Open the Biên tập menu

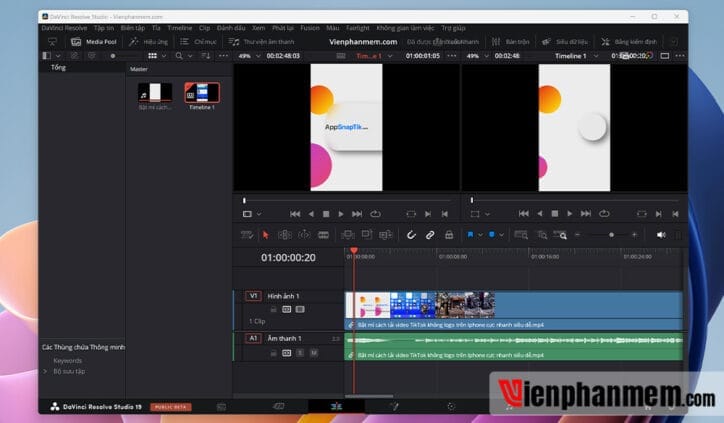[x=133, y=28]
